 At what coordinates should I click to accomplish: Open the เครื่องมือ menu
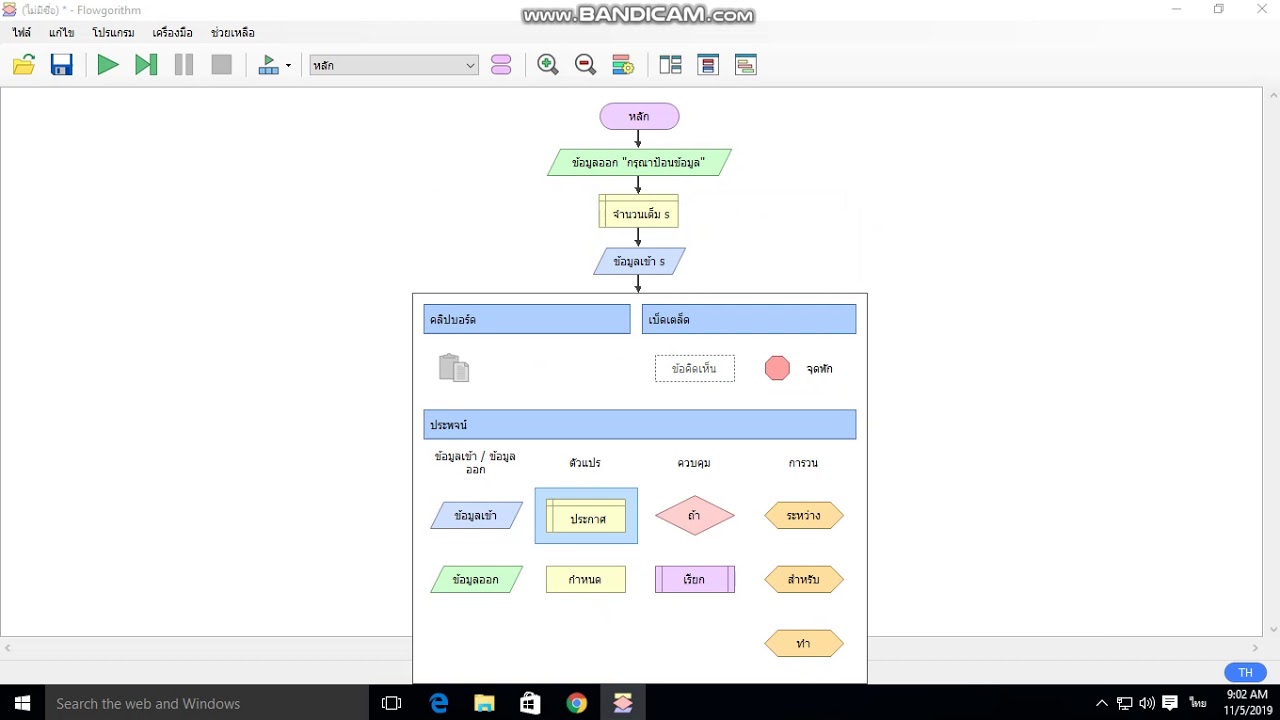tap(172, 33)
